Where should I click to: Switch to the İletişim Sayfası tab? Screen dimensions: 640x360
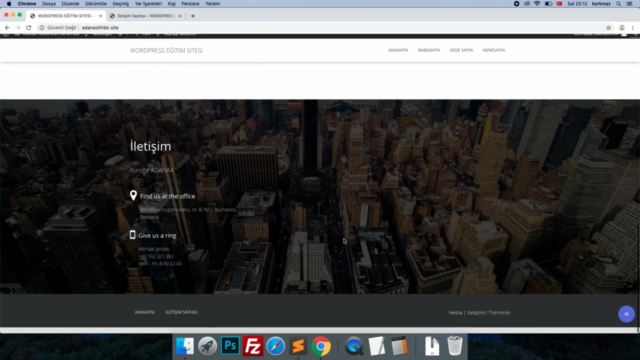coord(146,16)
